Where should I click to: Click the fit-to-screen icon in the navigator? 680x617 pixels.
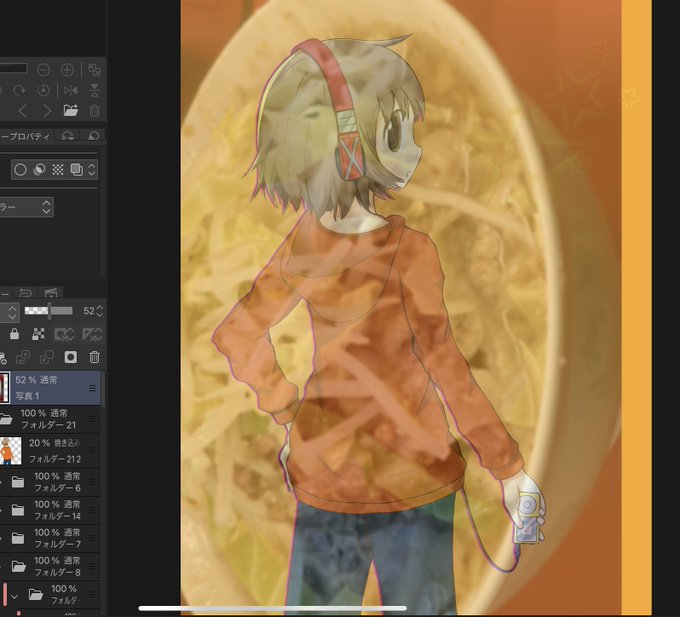pos(94,69)
